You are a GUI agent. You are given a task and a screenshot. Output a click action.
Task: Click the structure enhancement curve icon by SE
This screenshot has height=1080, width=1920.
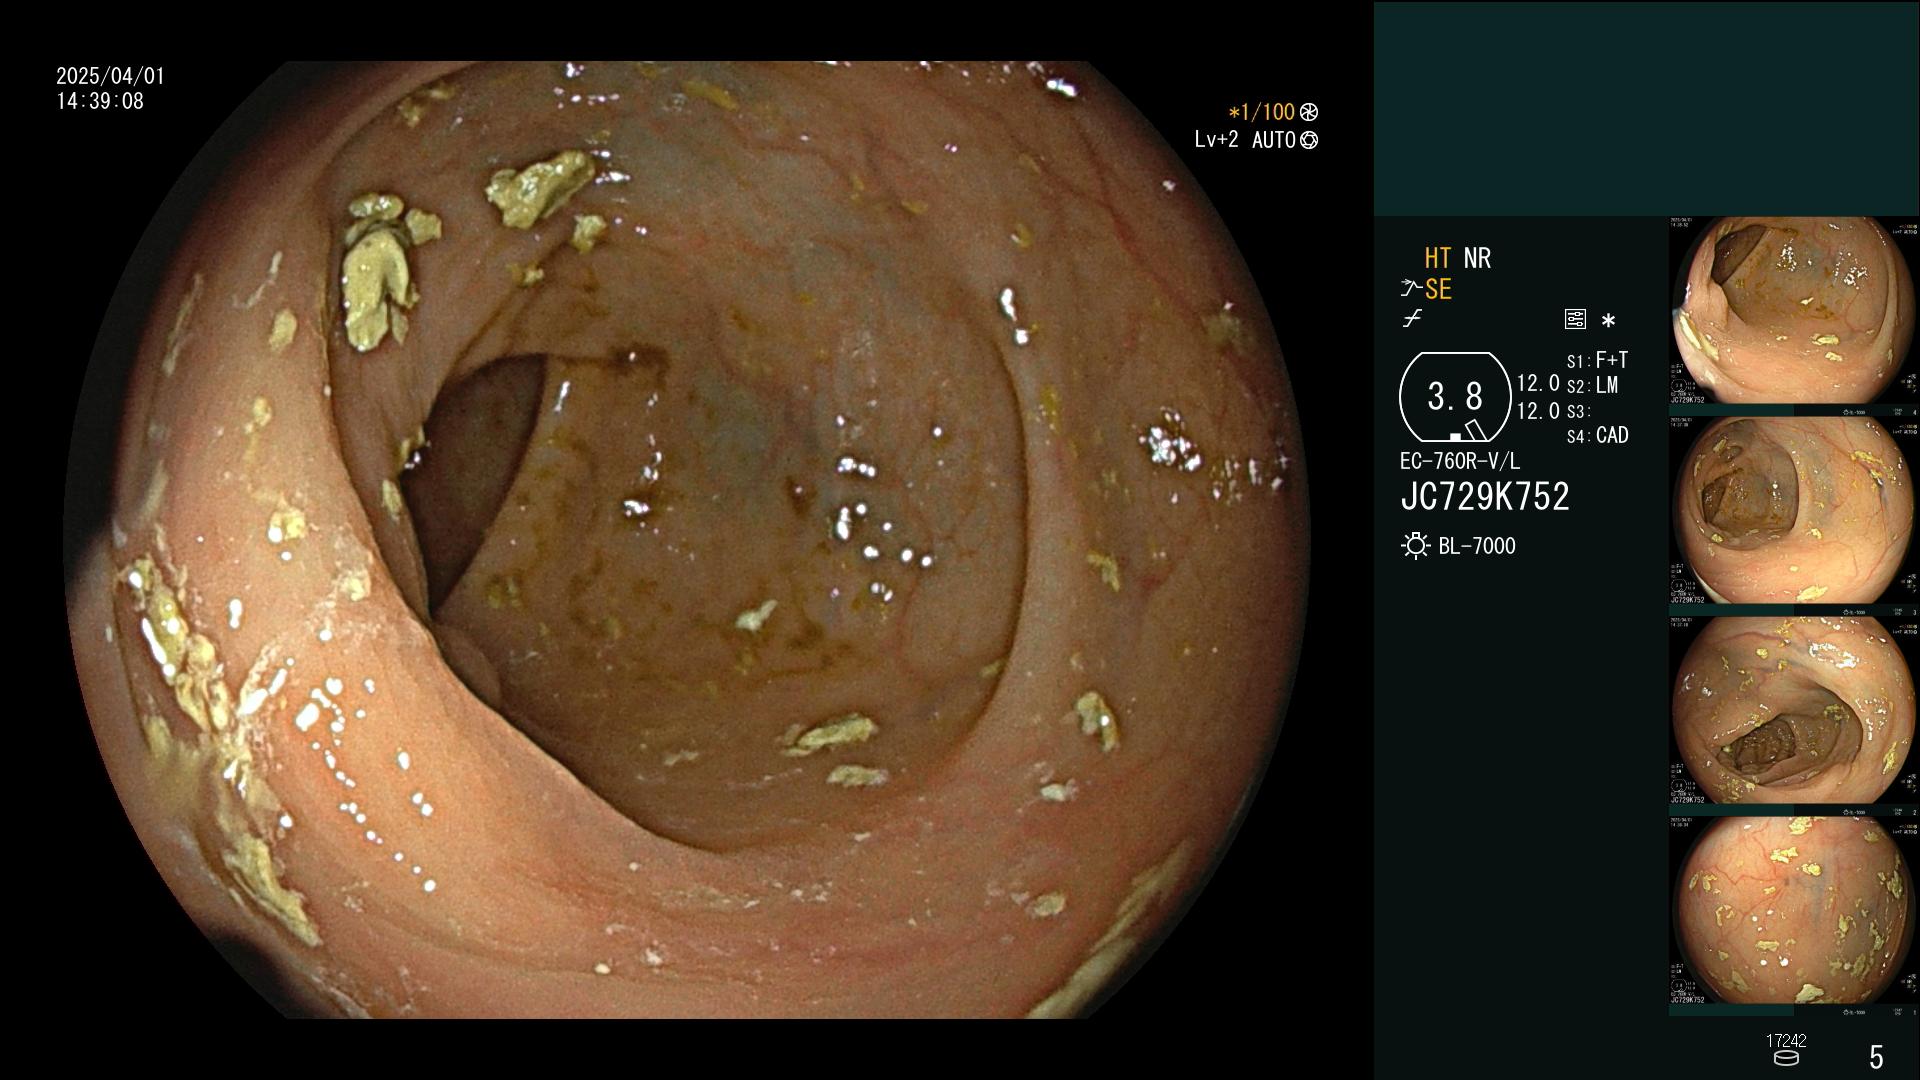pyautogui.click(x=1411, y=289)
